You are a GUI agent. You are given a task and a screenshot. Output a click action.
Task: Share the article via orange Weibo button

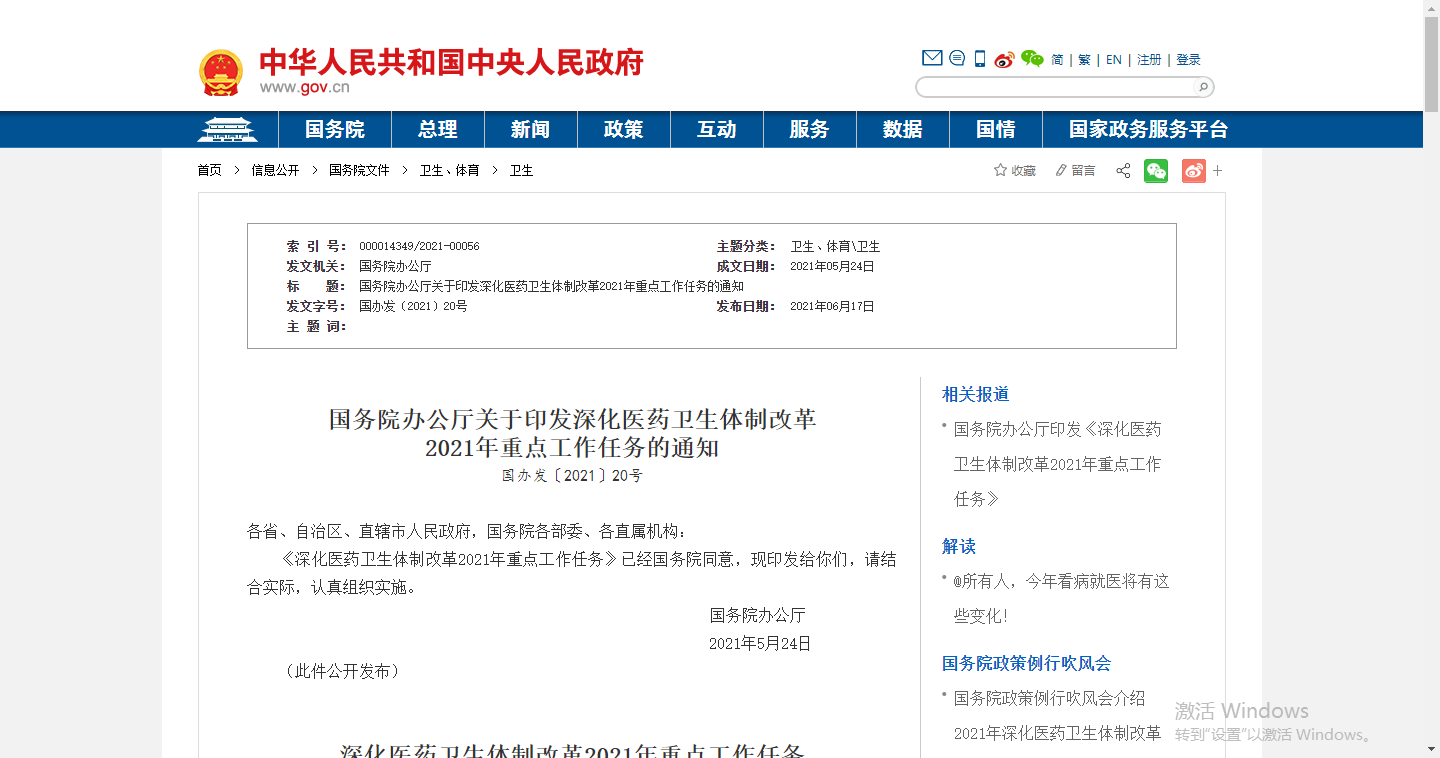pyautogui.click(x=1193, y=171)
